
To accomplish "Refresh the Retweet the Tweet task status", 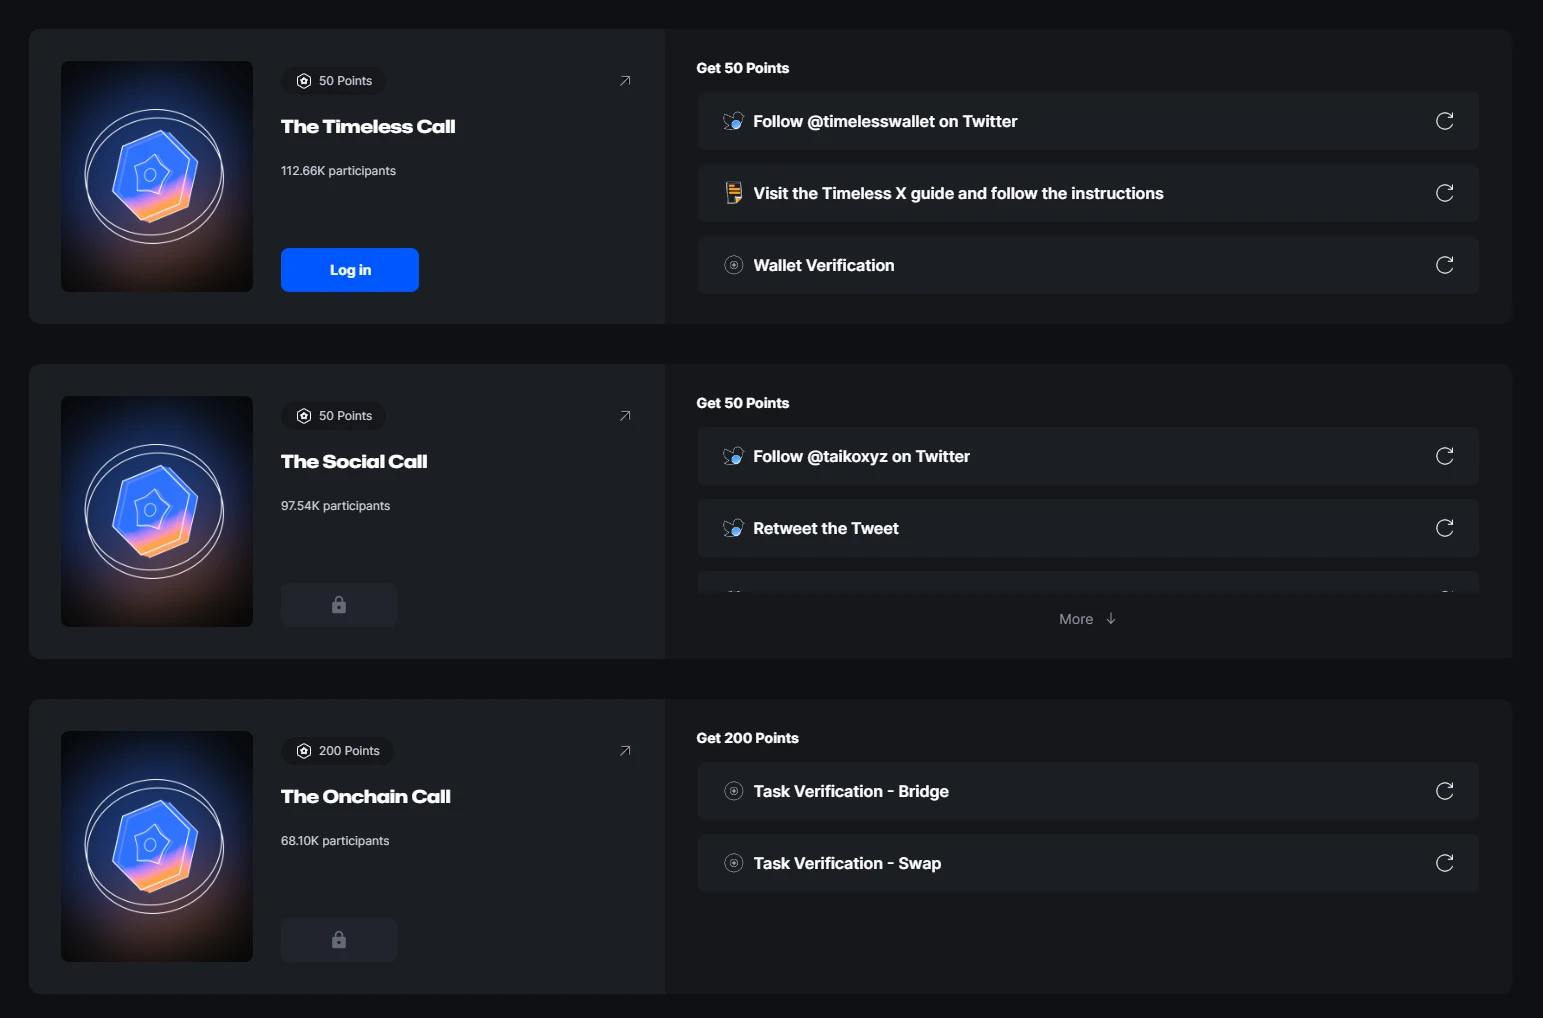I will click(x=1444, y=528).
